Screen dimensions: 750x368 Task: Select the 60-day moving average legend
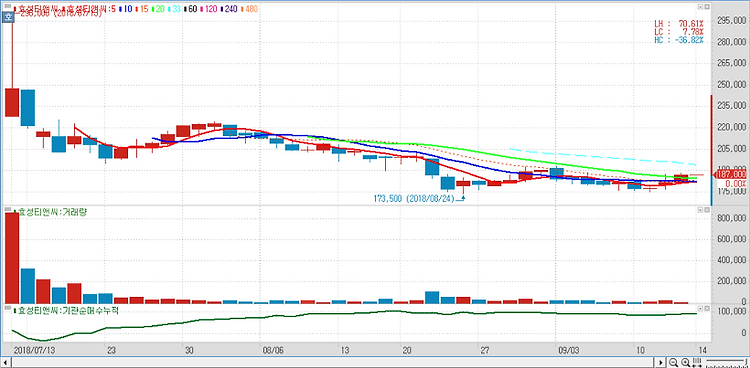click(x=190, y=9)
